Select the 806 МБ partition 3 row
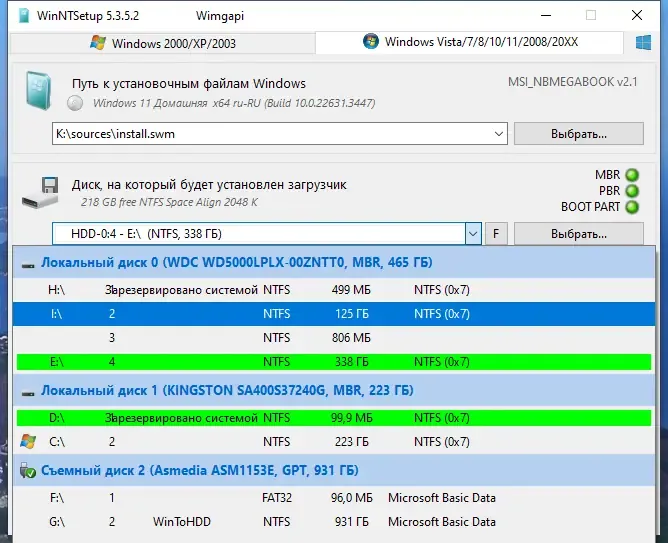Image resolution: width=668 pixels, height=543 pixels. 334,338
